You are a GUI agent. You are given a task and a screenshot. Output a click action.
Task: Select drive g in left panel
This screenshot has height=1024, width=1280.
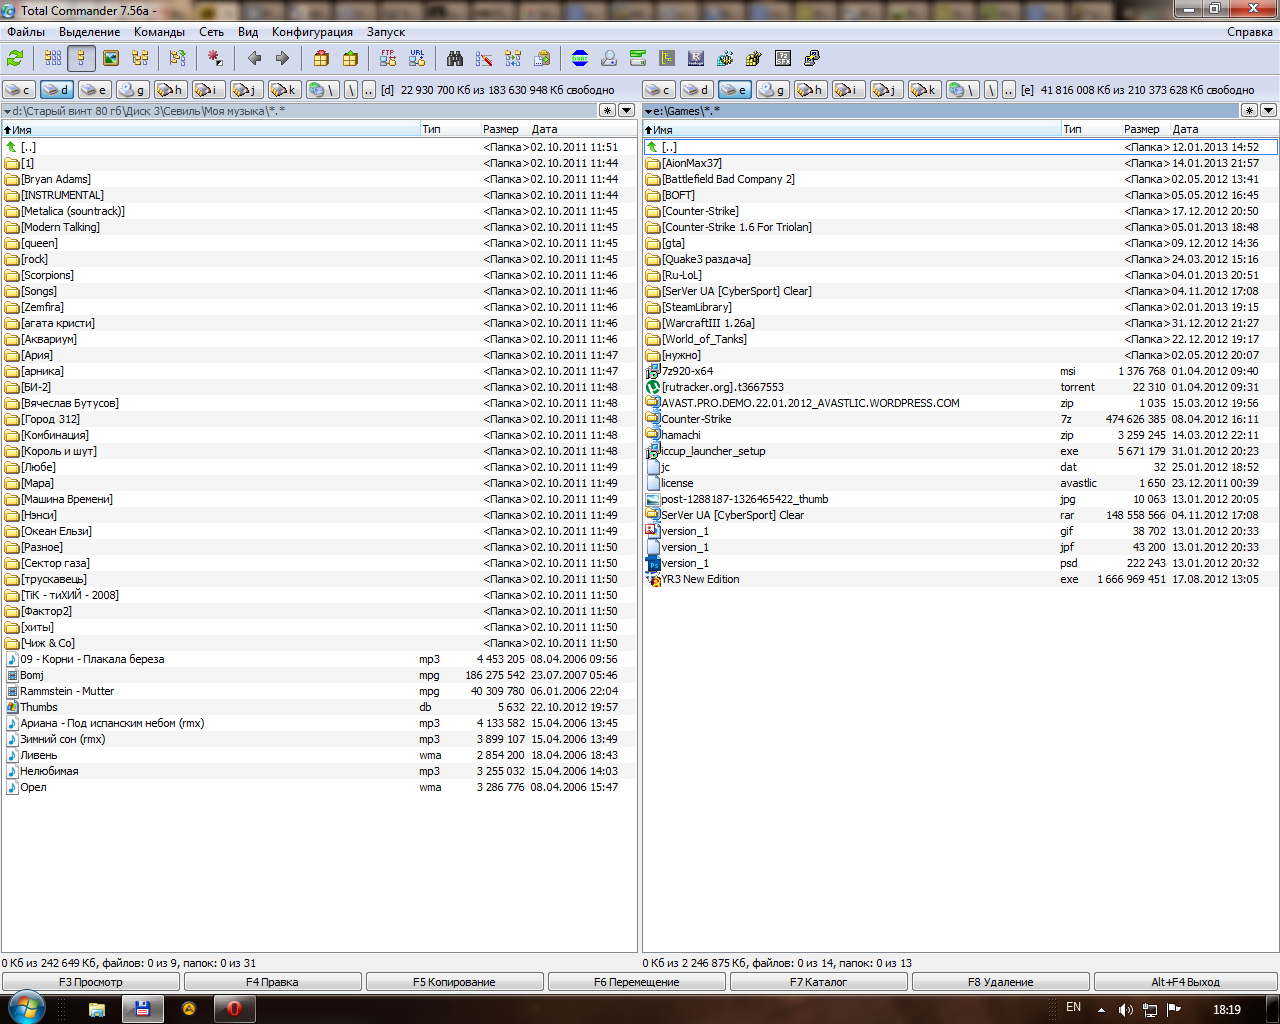click(132, 90)
